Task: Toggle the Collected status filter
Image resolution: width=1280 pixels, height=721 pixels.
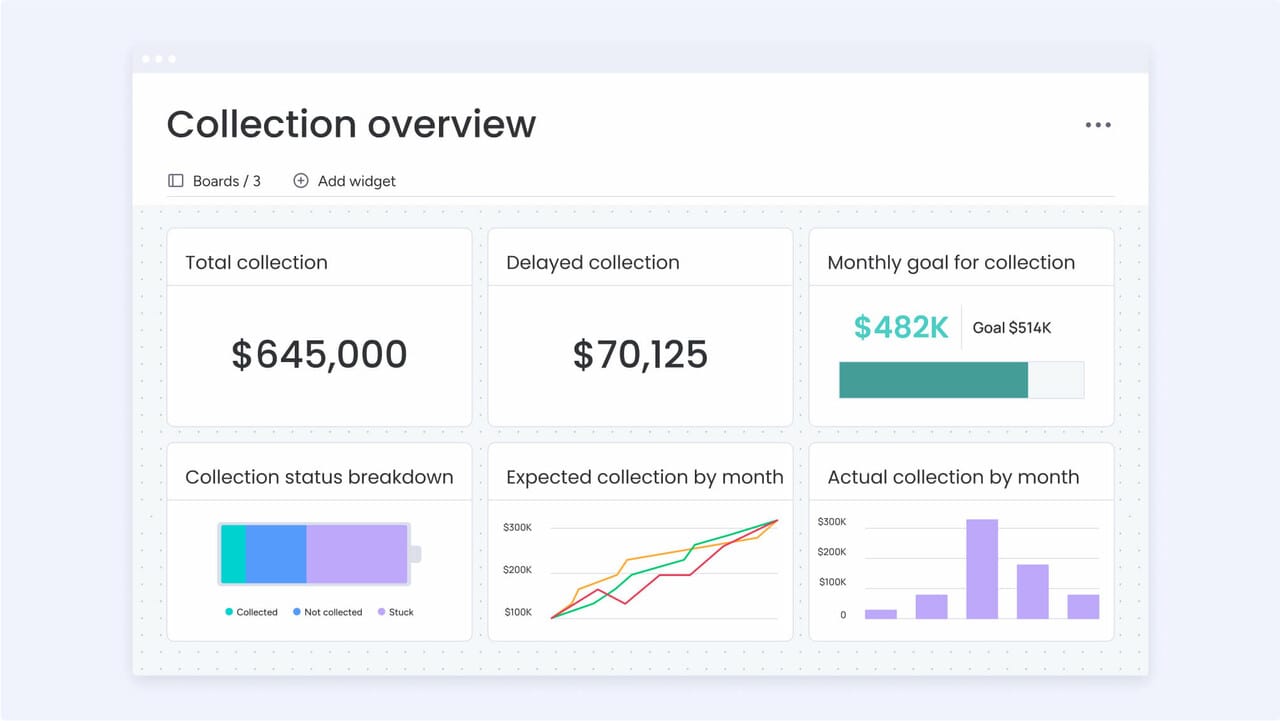Action: pyautogui.click(x=251, y=611)
